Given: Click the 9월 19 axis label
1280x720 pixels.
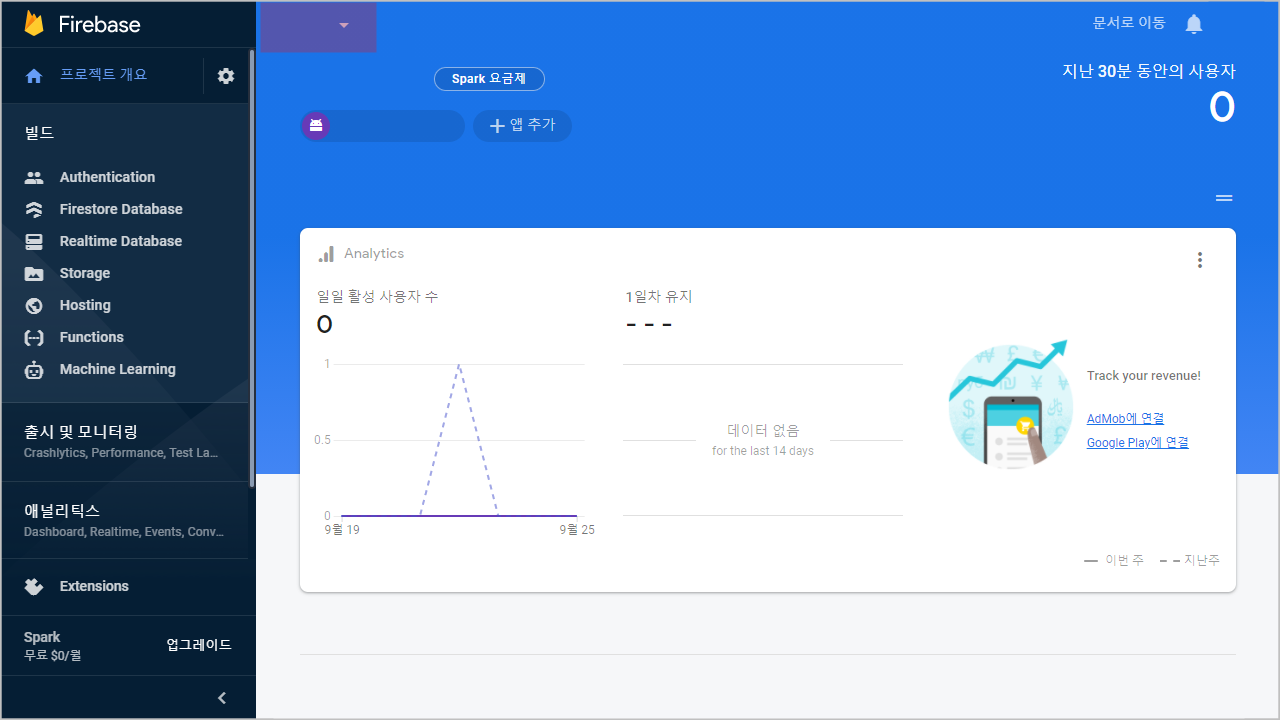Looking at the screenshot, I should 342,530.
